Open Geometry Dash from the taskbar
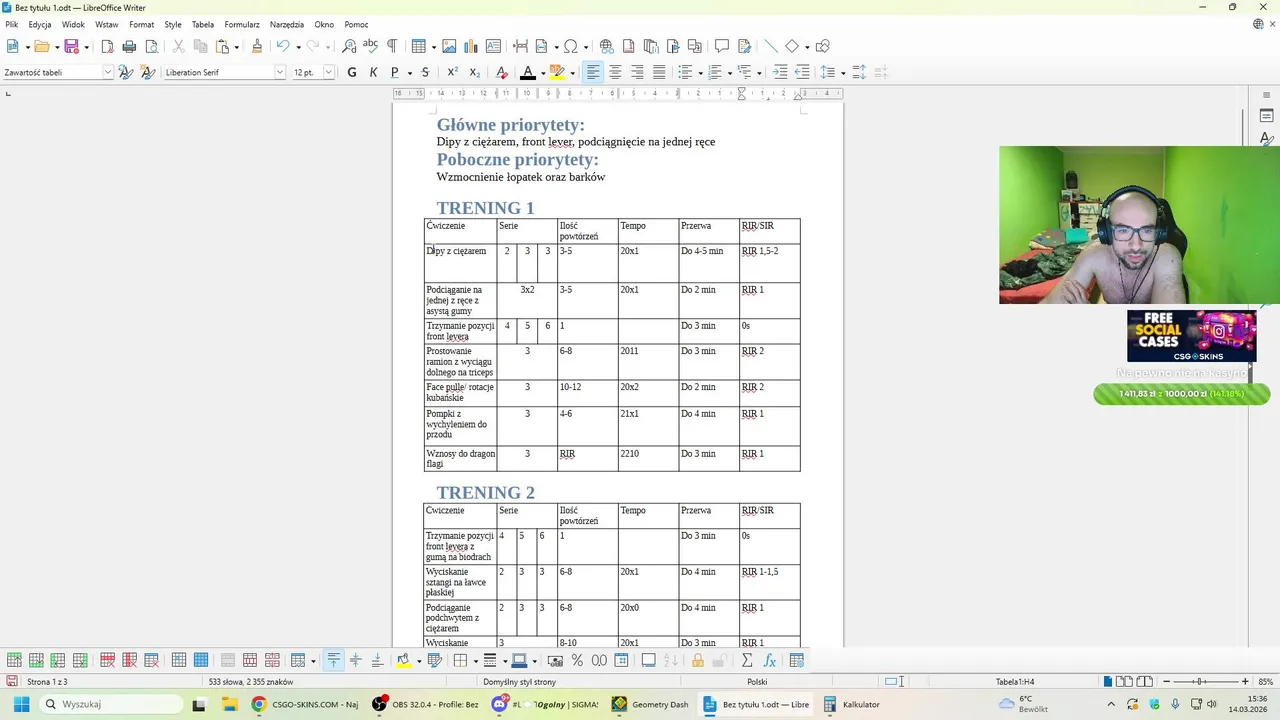 (x=650, y=704)
